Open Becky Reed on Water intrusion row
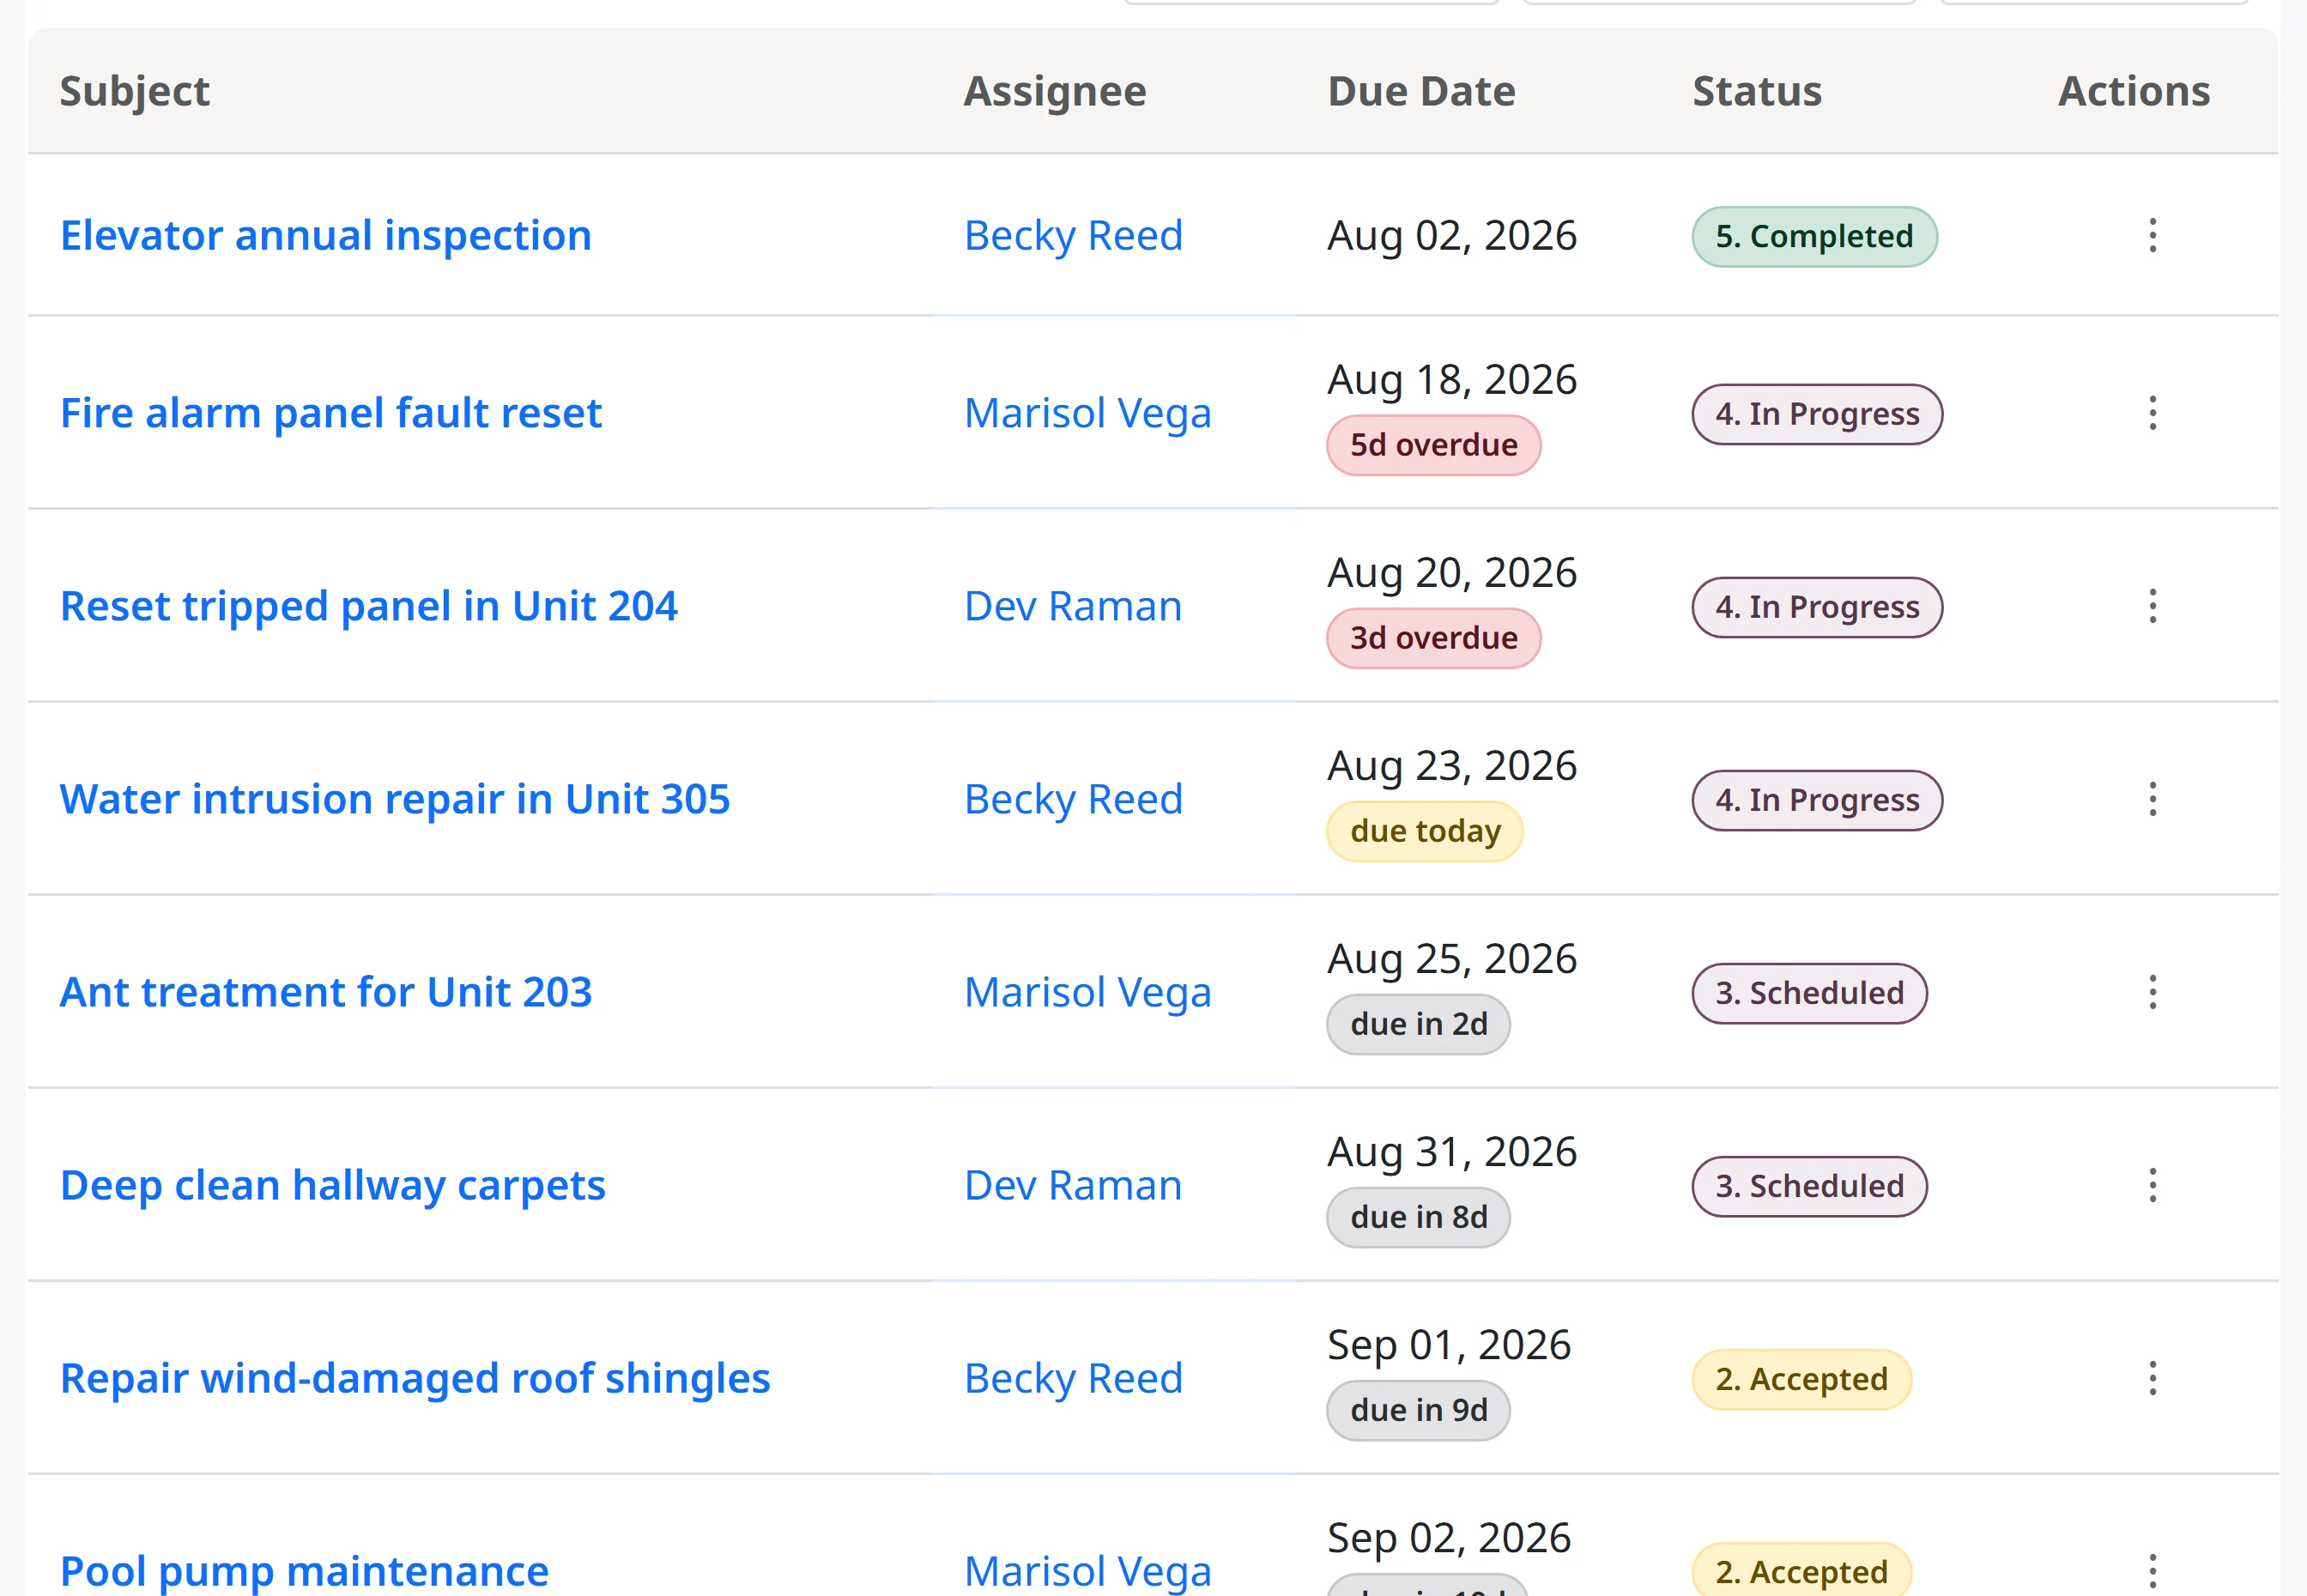 (x=1073, y=799)
